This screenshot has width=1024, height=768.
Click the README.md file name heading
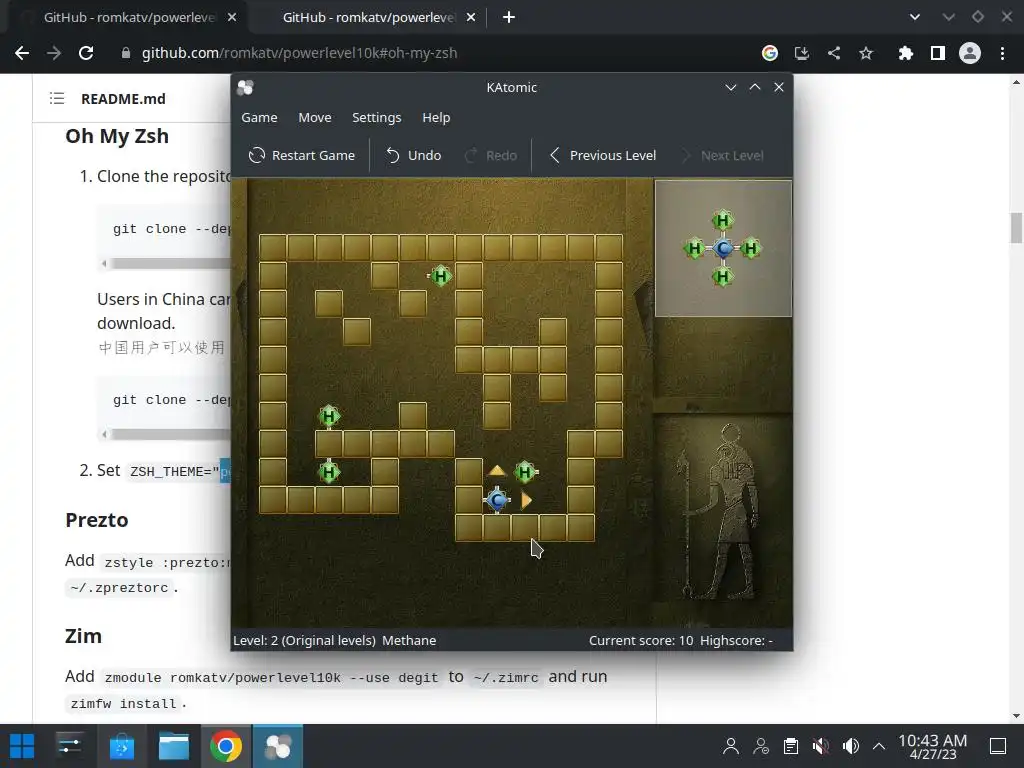pos(123,99)
